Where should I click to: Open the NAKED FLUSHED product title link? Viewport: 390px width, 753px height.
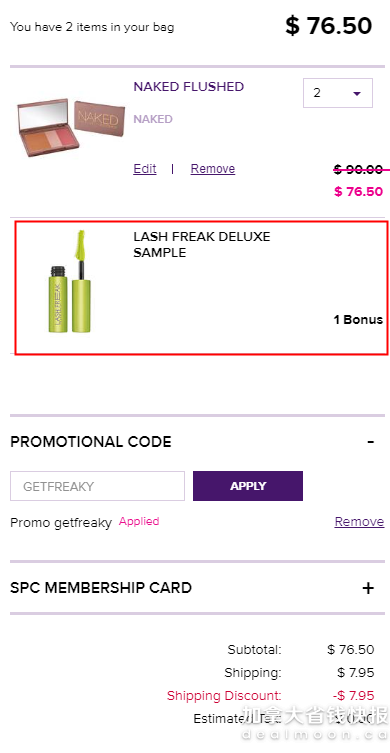(189, 87)
